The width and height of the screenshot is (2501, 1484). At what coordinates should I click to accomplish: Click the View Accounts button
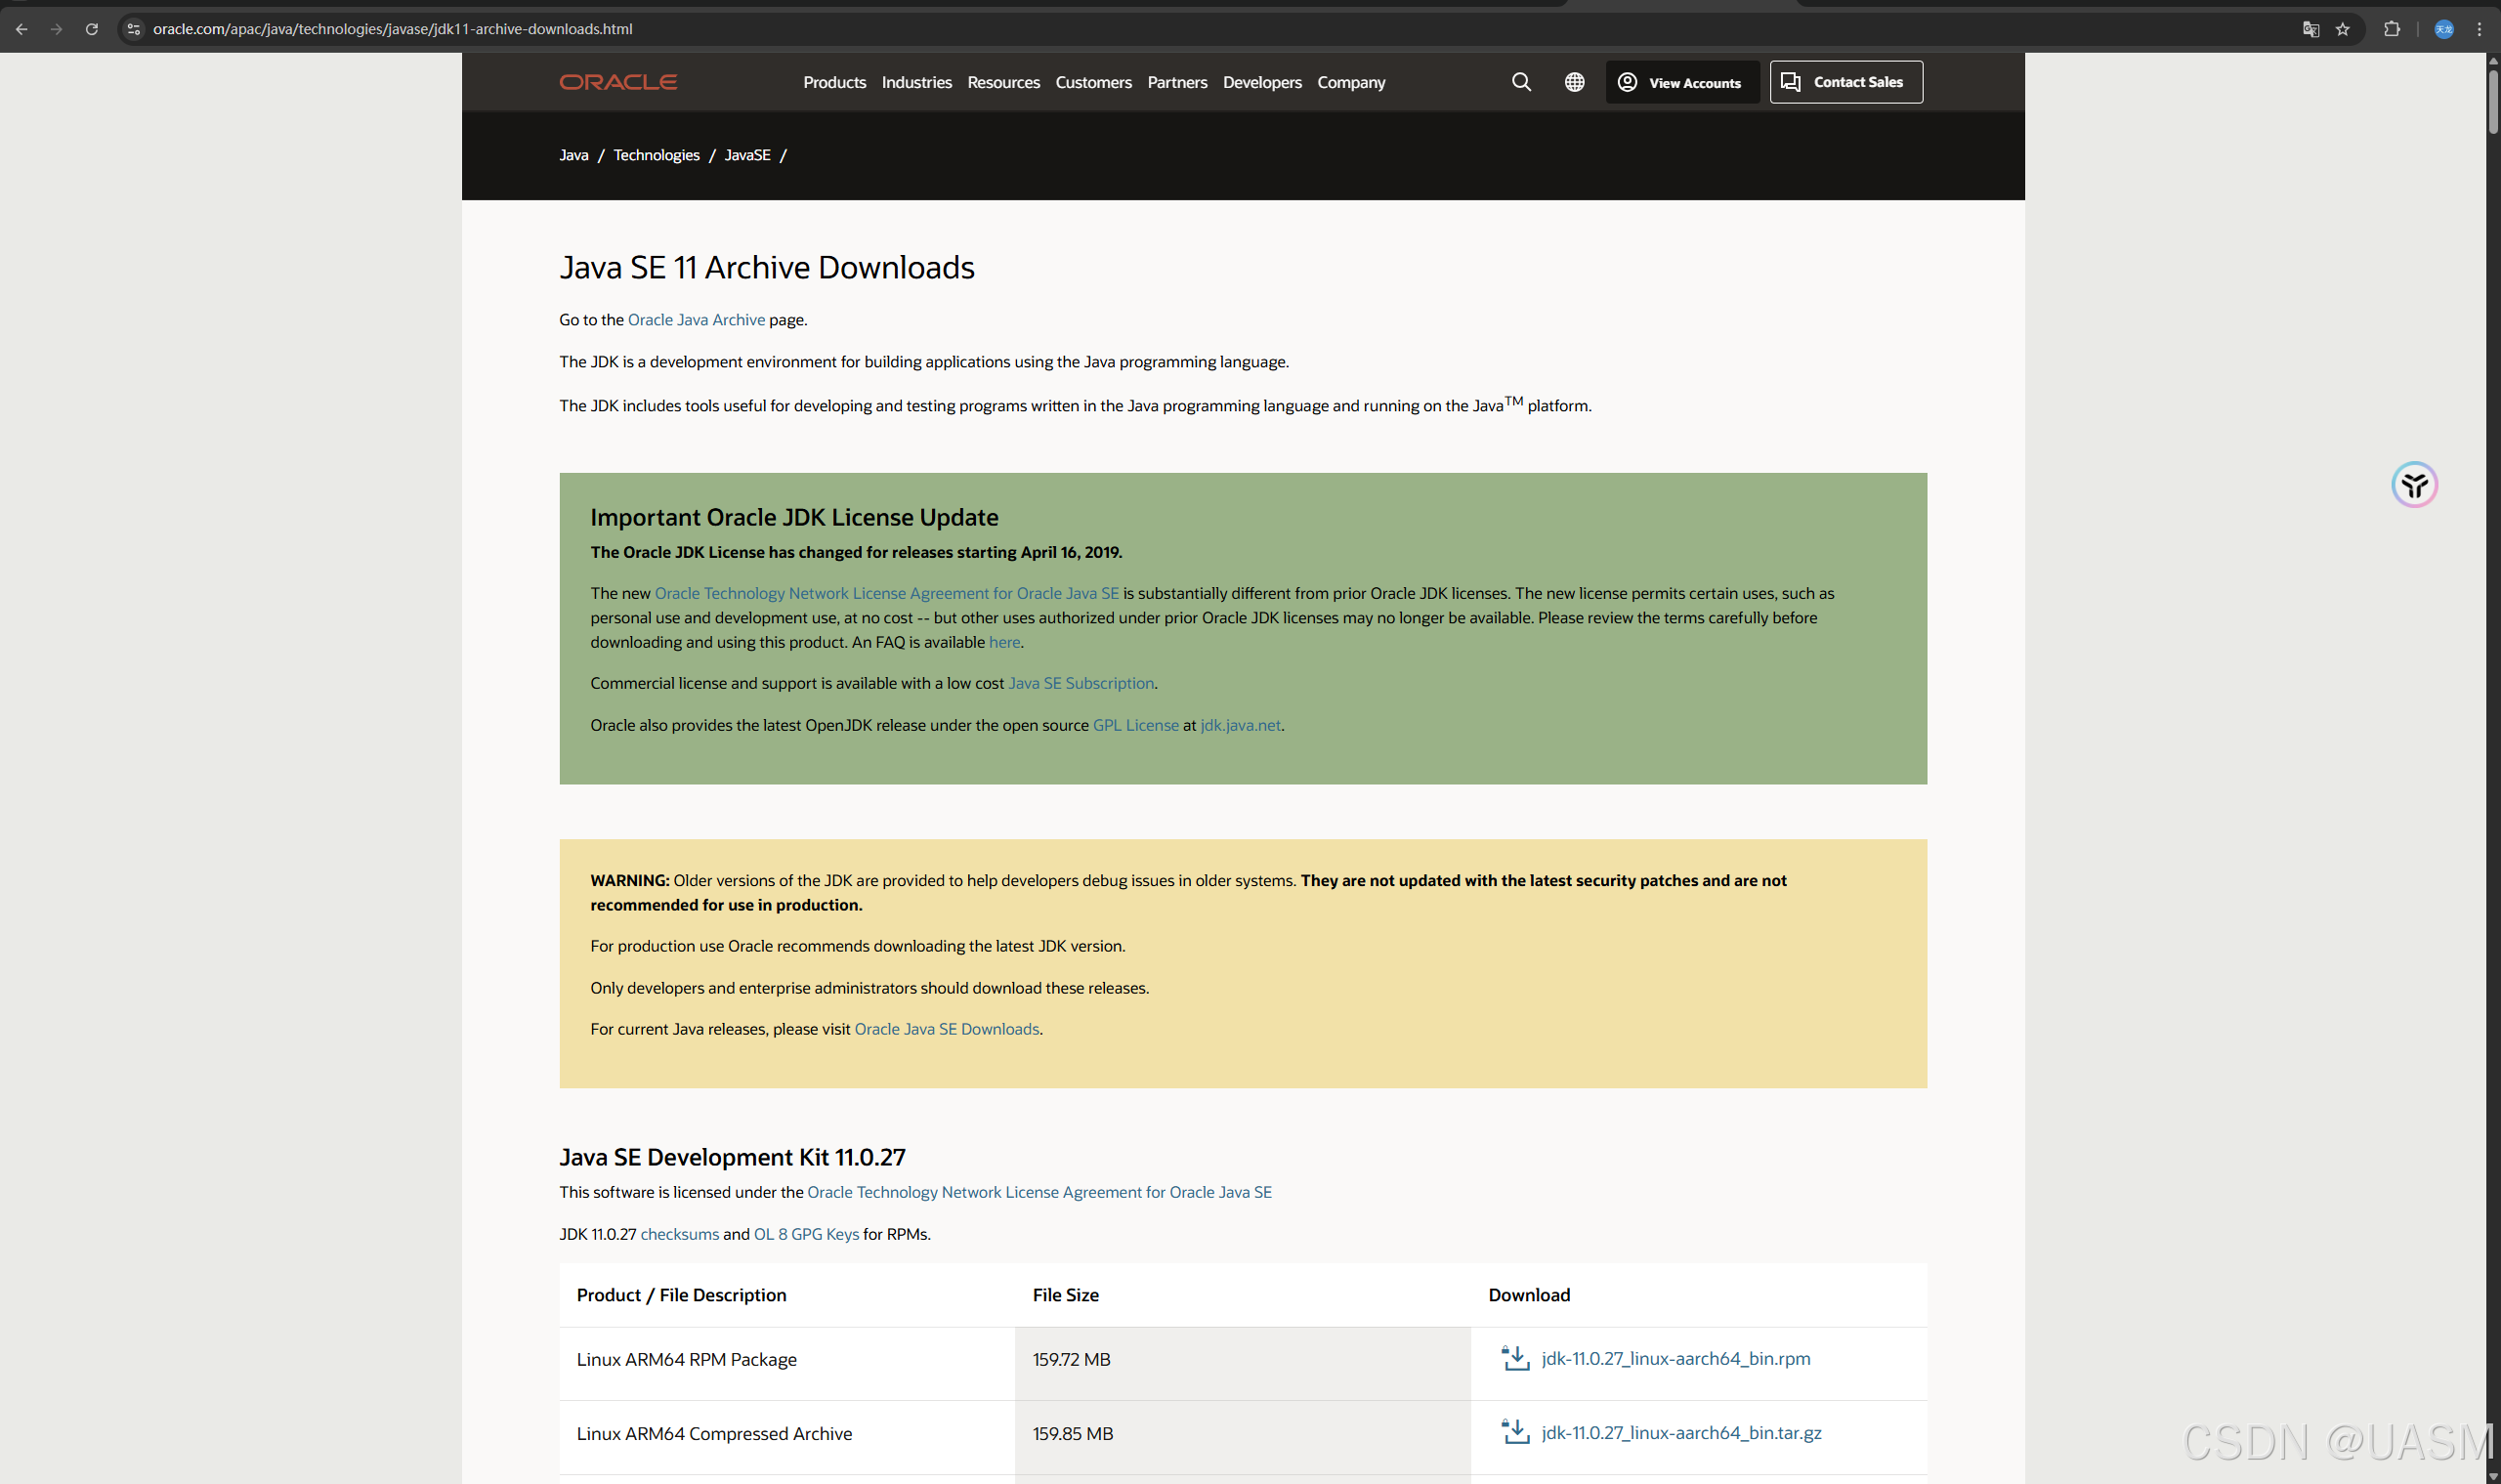1682,82
